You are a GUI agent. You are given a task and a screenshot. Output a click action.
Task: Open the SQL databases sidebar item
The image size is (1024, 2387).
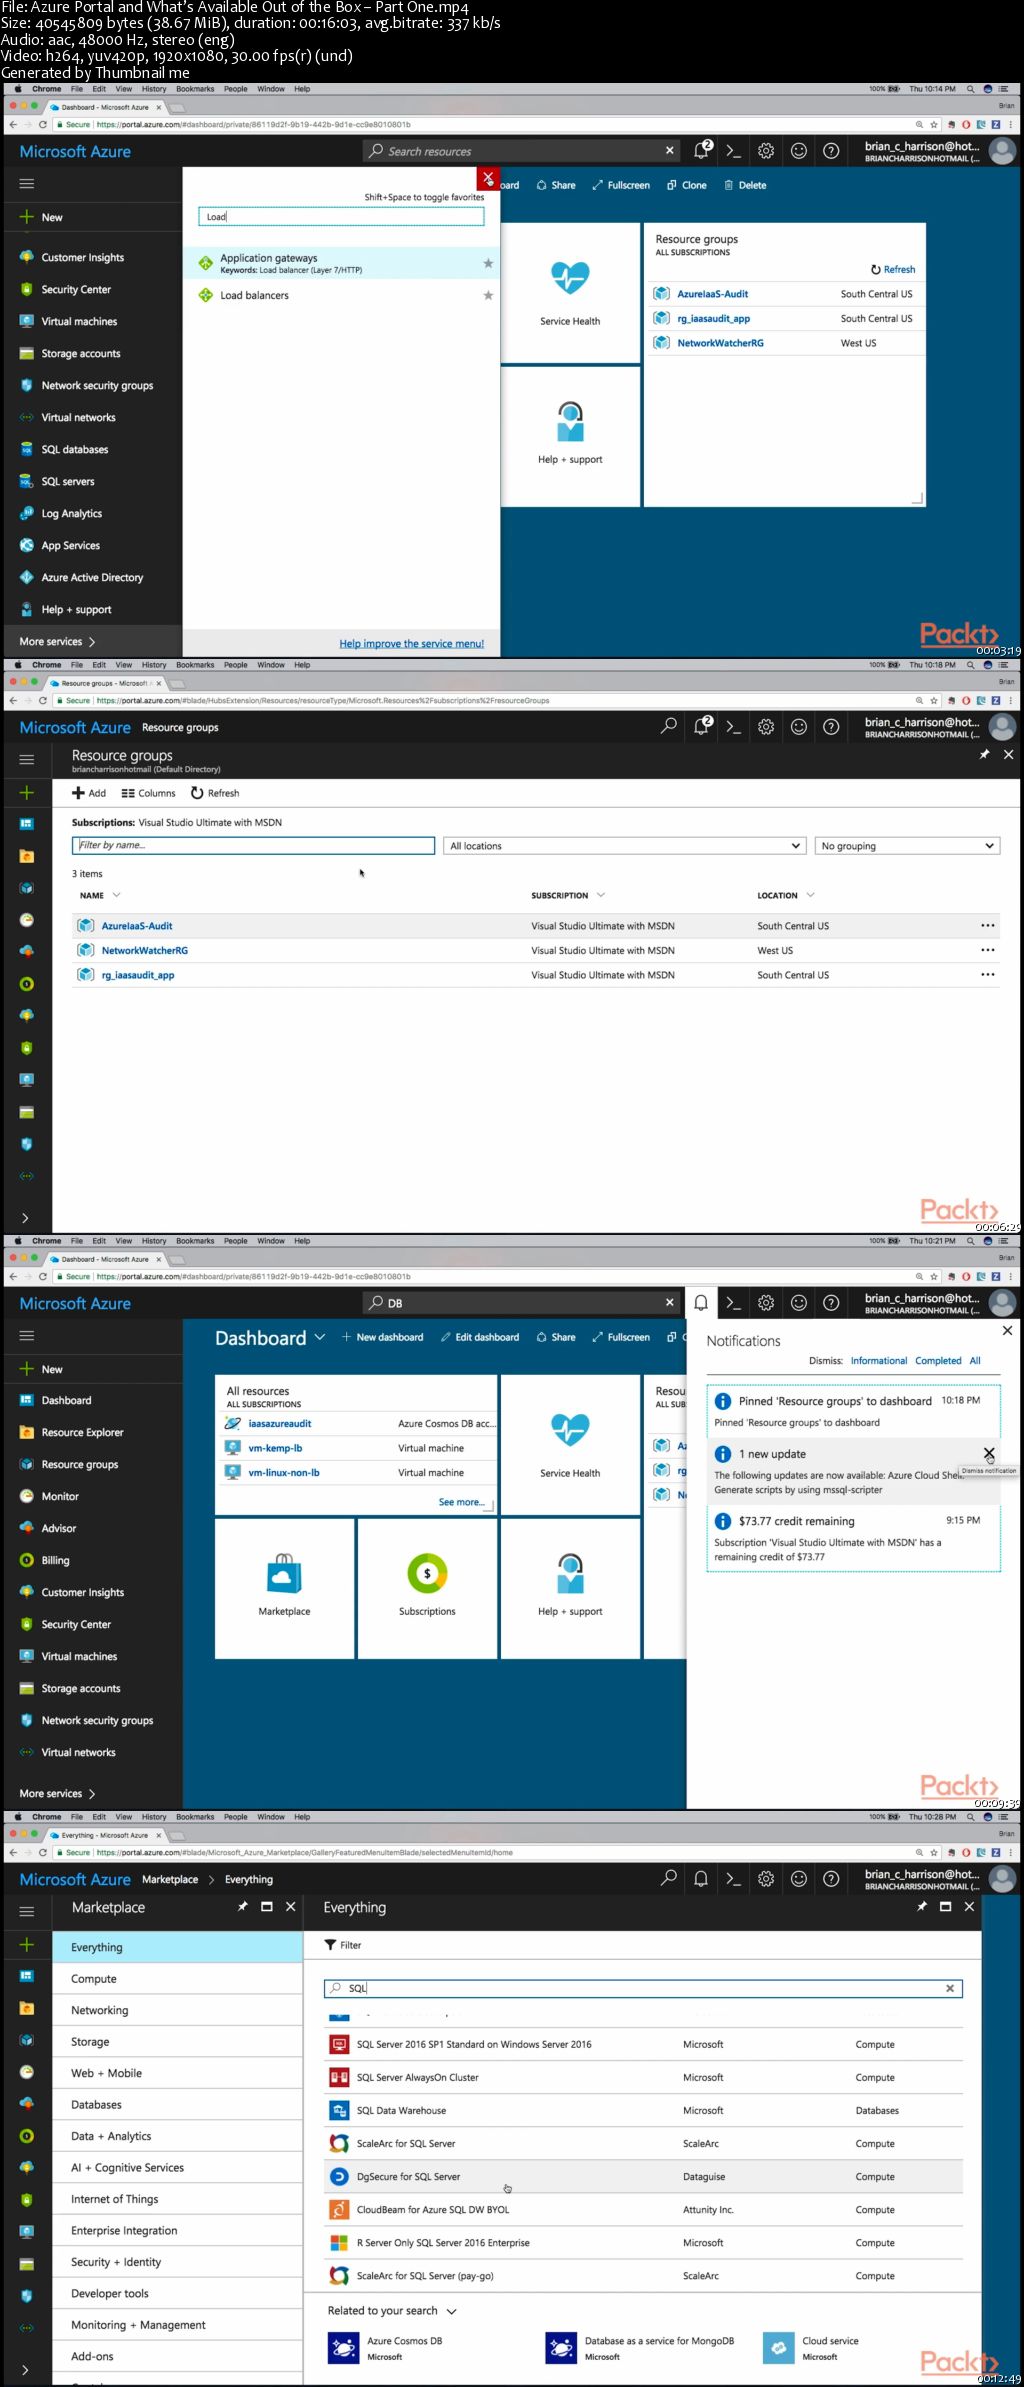coord(74,449)
